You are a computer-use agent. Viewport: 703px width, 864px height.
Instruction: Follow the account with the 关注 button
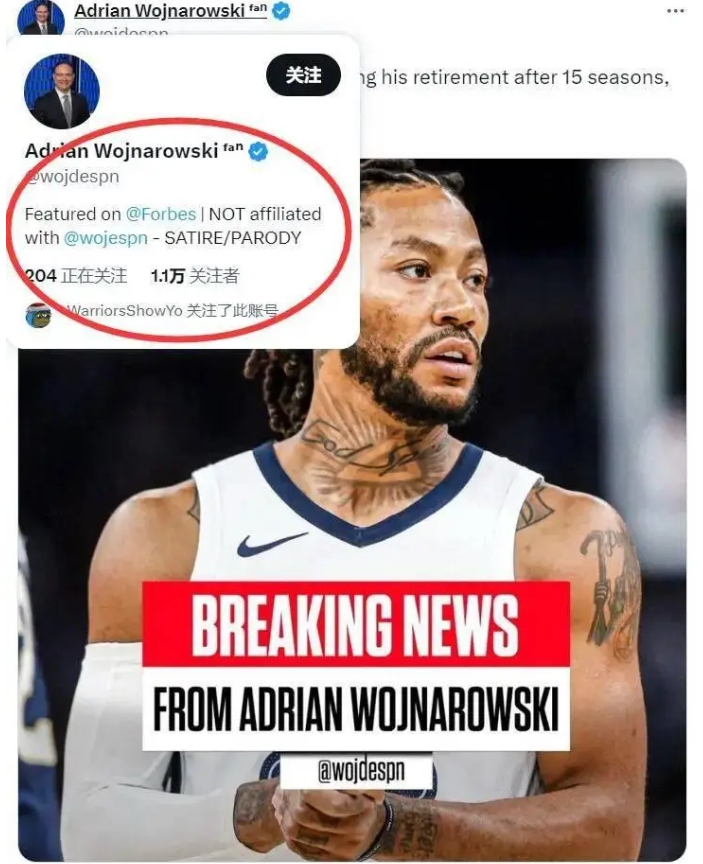303,75
